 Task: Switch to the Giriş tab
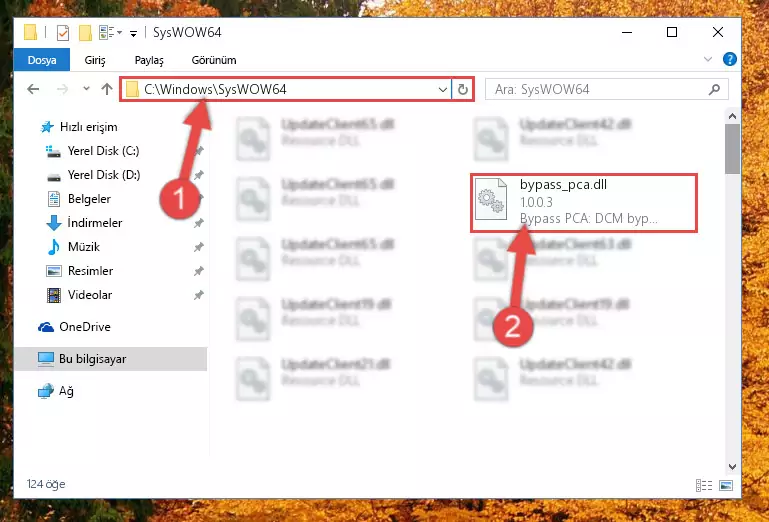pos(95,60)
